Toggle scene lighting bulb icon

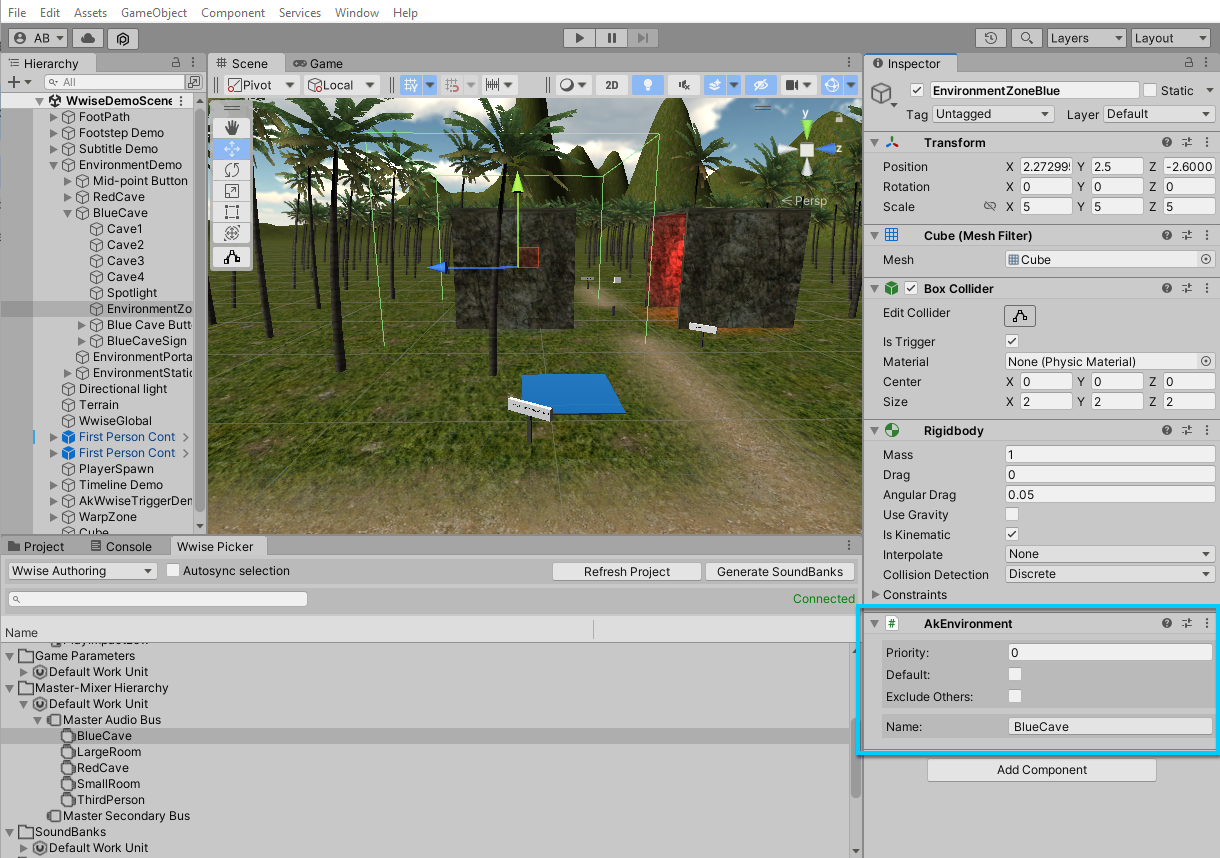coord(648,85)
